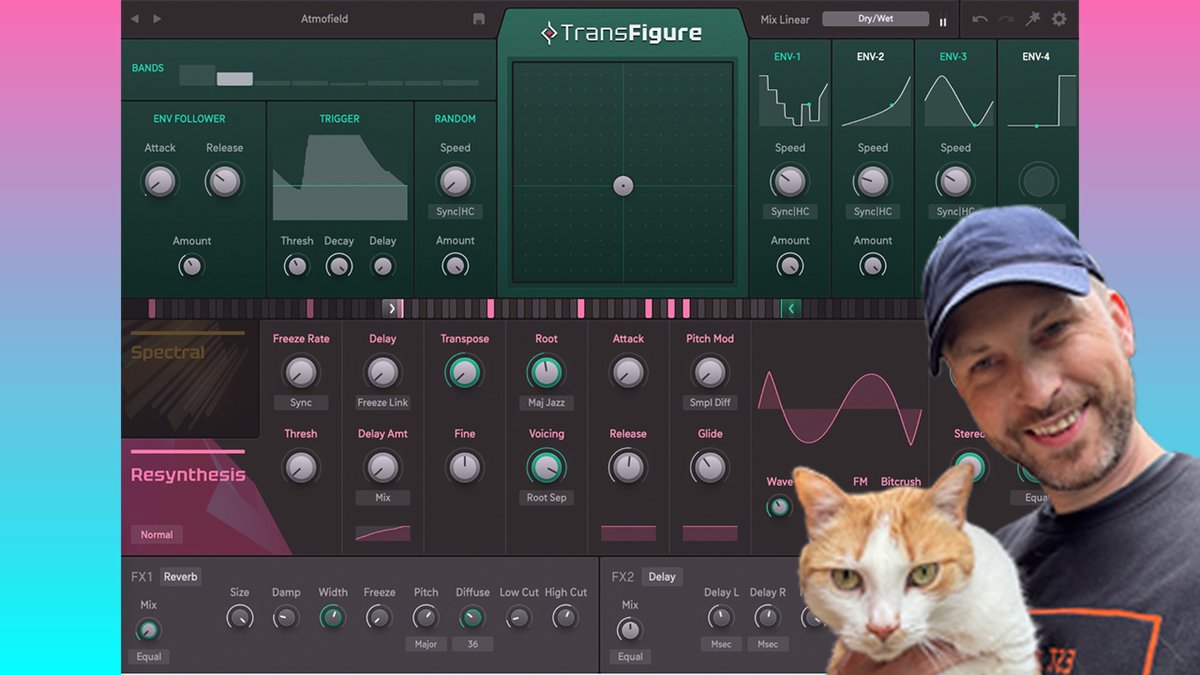Click the pink bar under Glide
The height and width of the screenshot is (675, 1200).
click(710, 533)
